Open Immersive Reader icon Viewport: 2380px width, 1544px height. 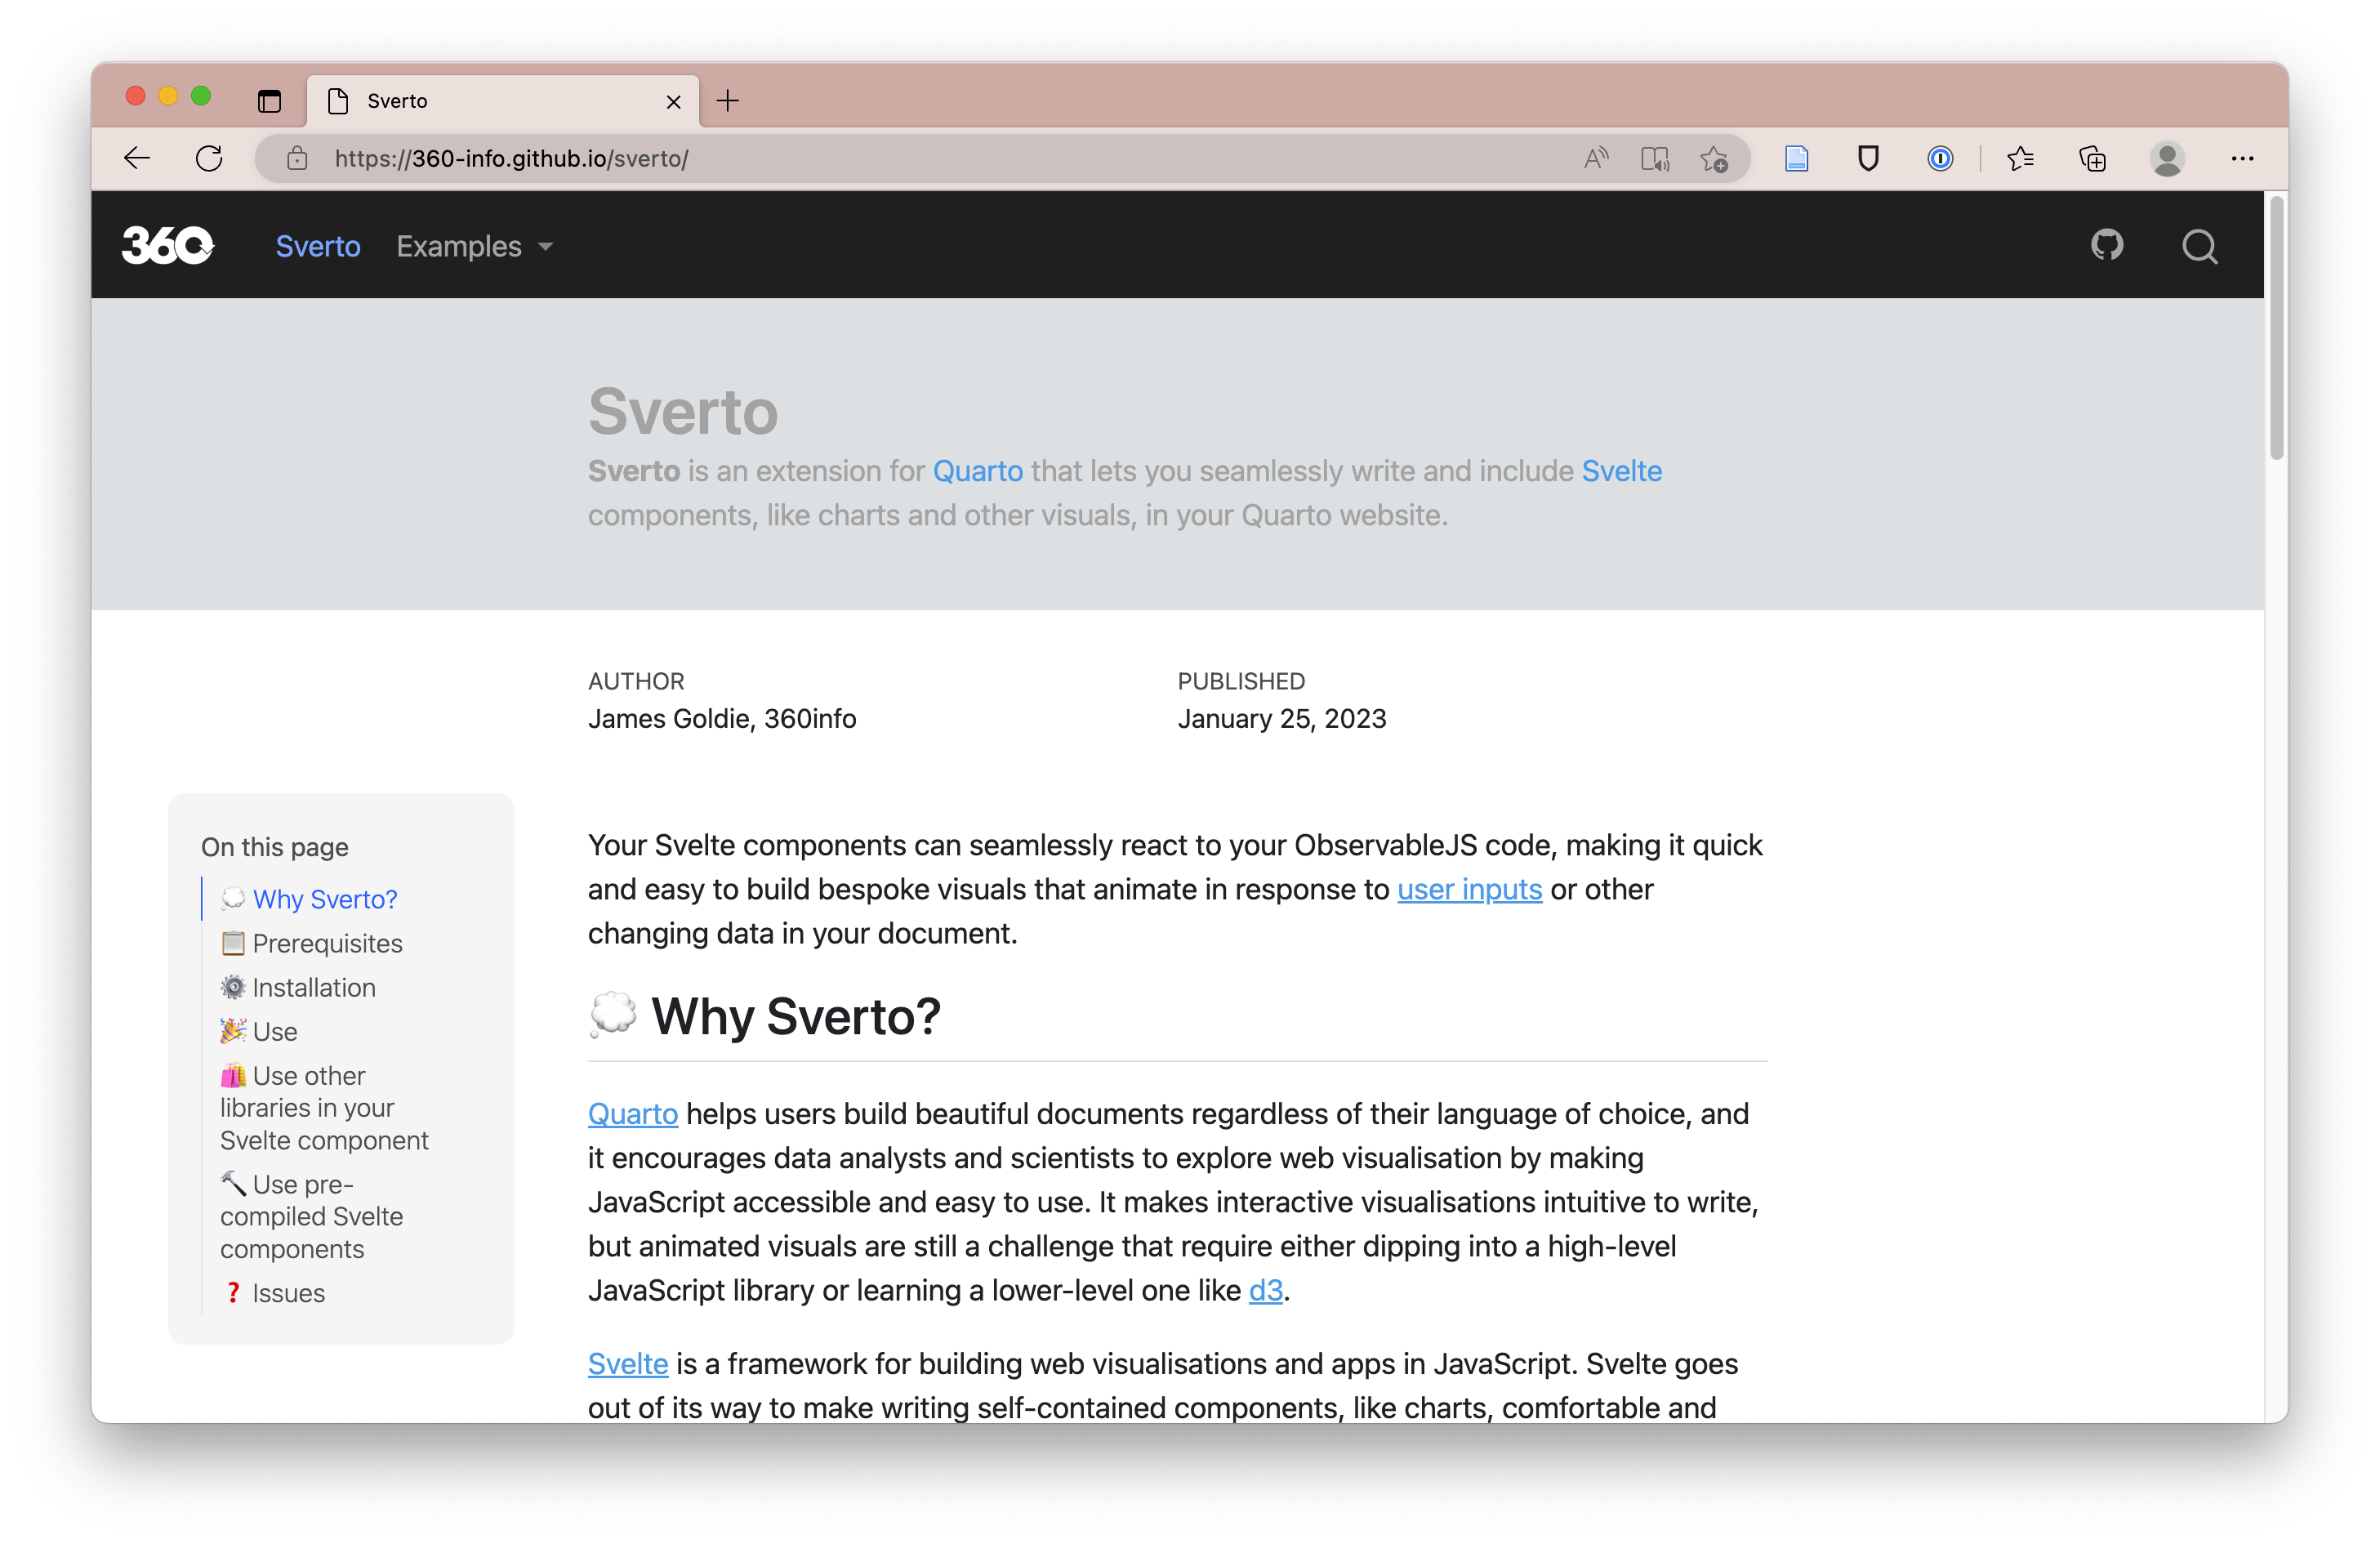pyautogui.click(x=1655, y=158)
